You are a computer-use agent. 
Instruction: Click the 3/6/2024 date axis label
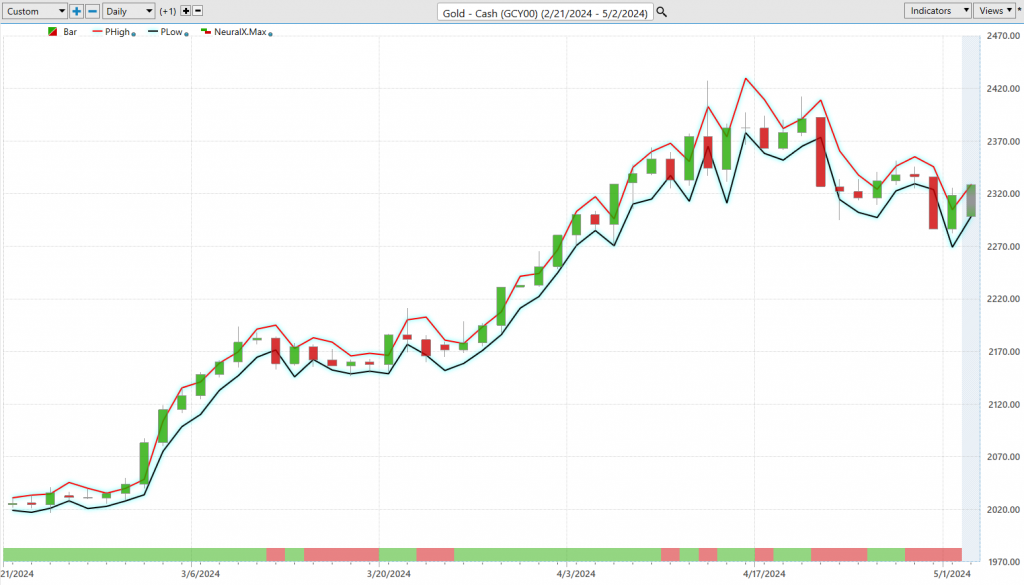click(x=200, y=574)
